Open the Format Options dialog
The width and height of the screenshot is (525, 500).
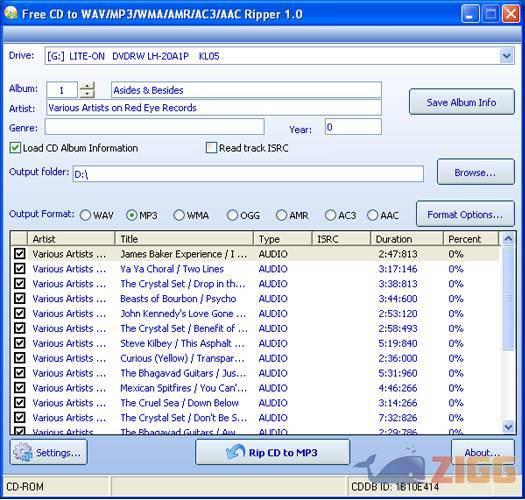465,214
